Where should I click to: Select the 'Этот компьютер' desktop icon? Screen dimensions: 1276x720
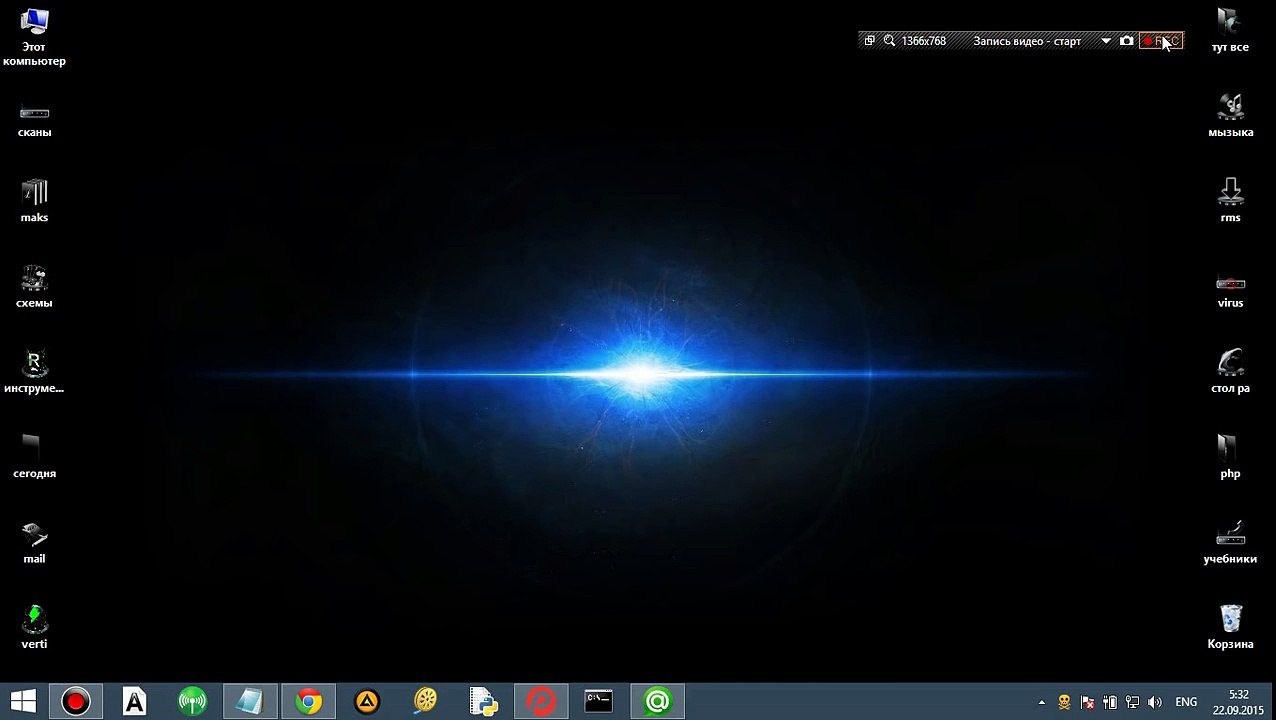tap(34, 38)
